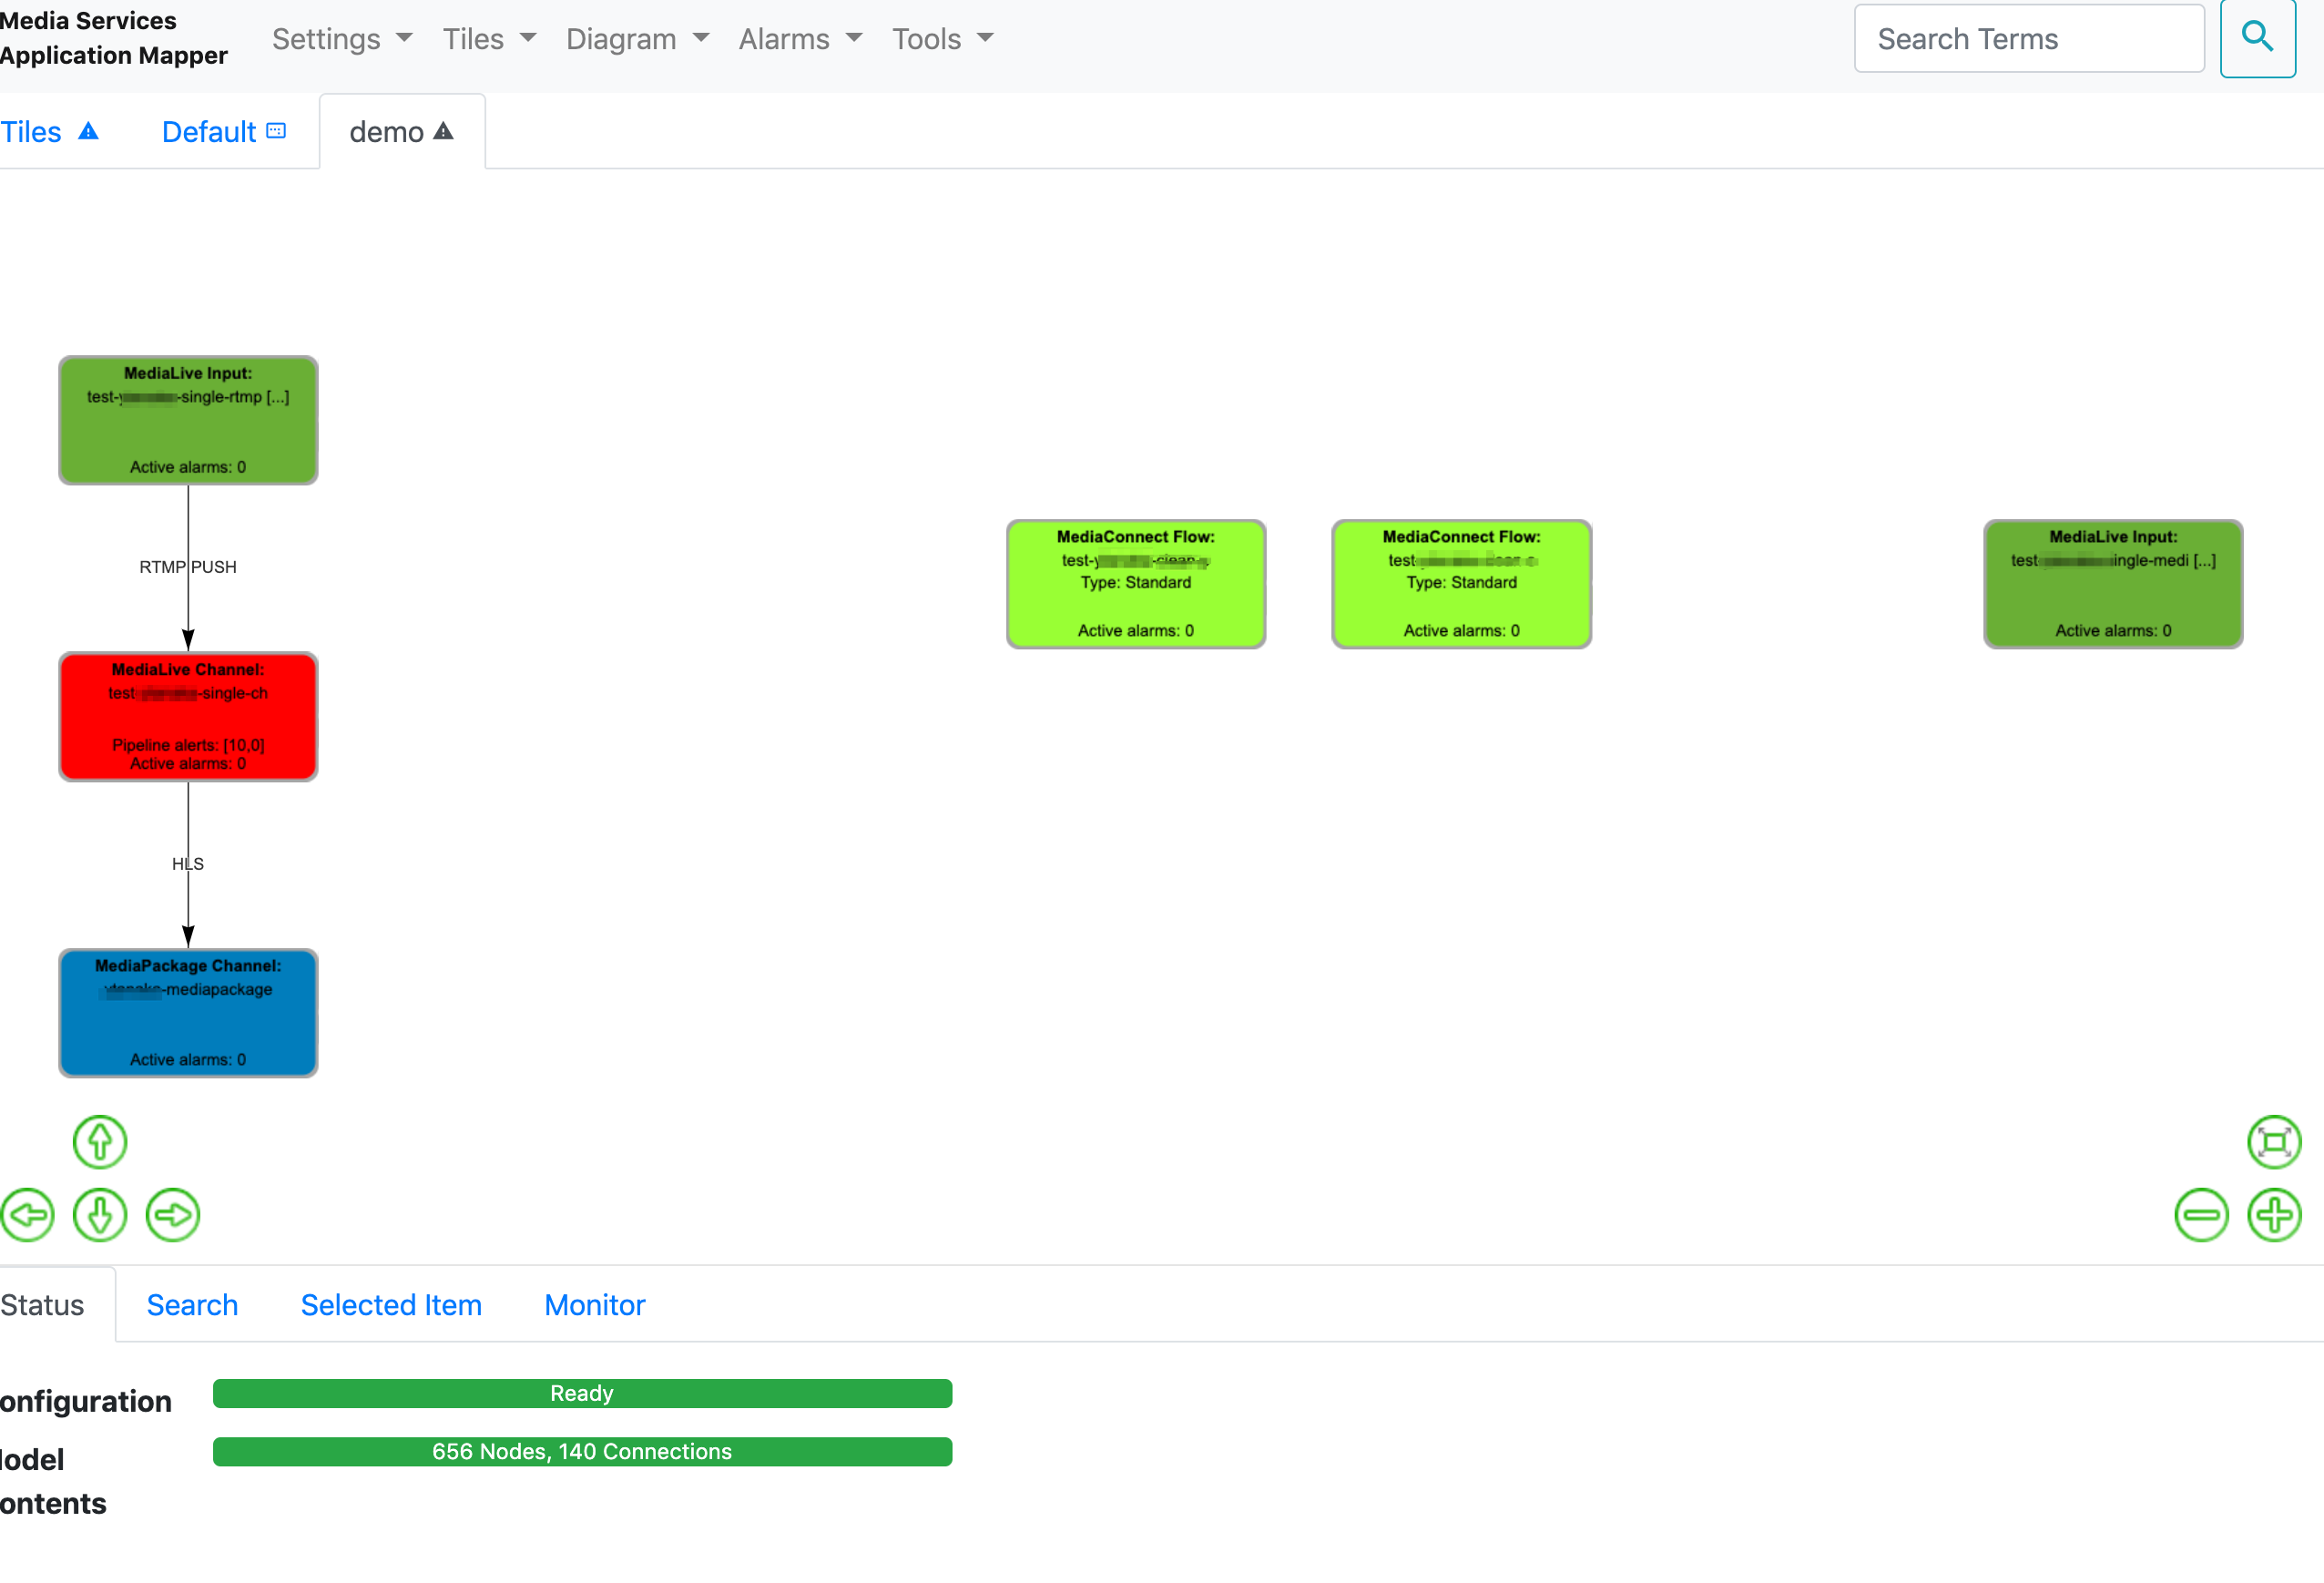Switch to the Default diagram tab
The image size is (2324, 1583).
[x=224, y=131]
